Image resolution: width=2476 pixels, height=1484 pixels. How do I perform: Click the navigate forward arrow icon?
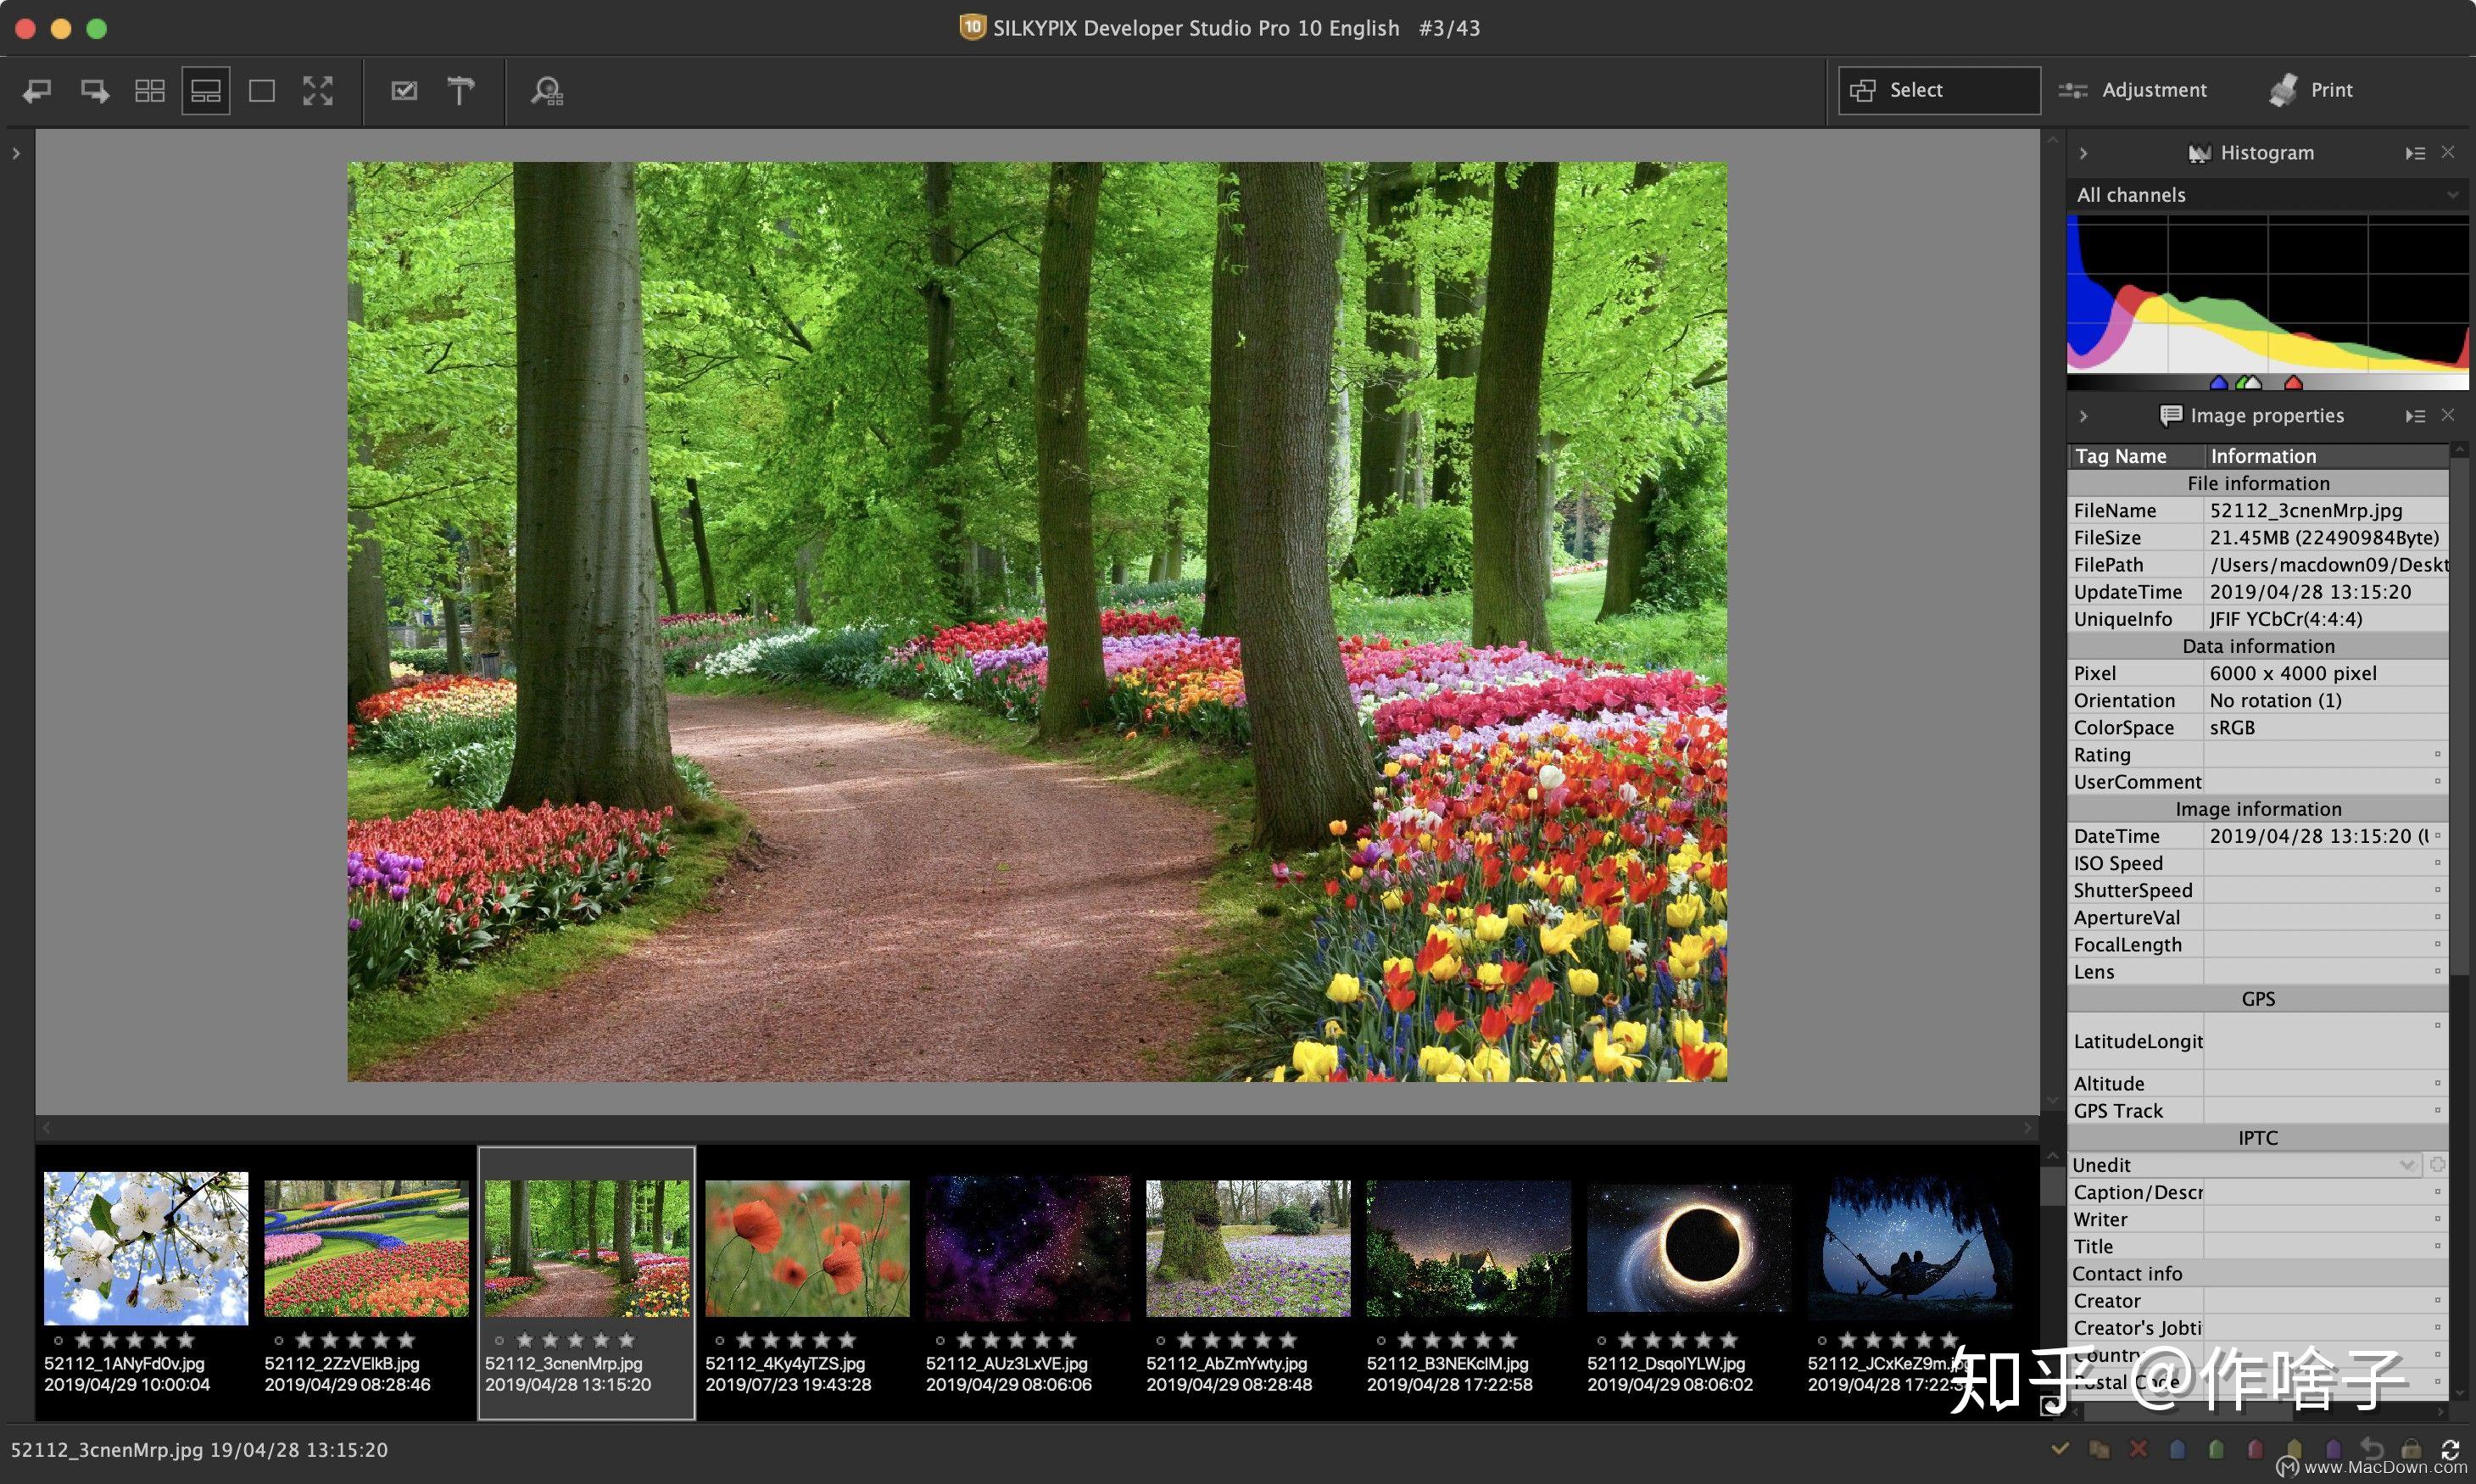point(94,91)
